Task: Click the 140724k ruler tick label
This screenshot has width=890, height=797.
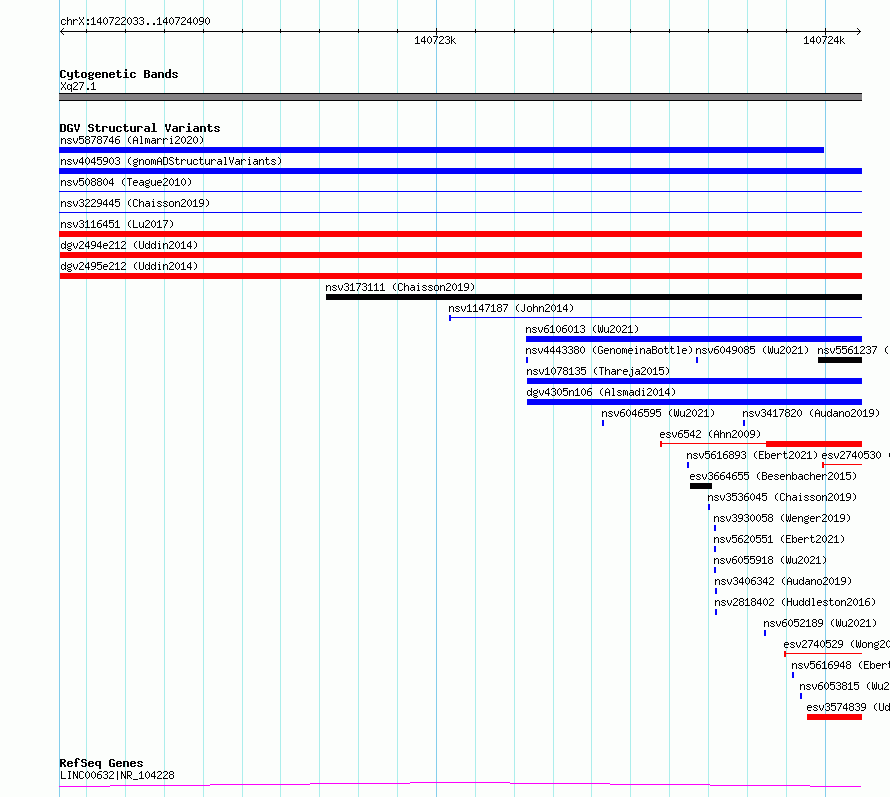Action: pos(824,40)
